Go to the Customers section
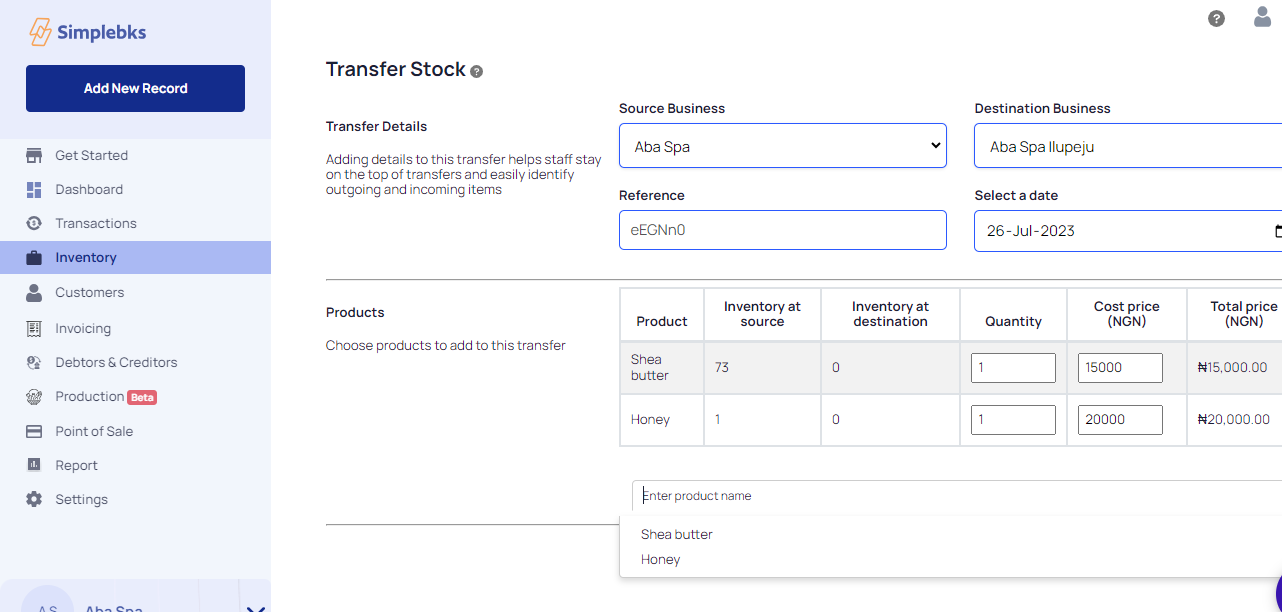This screenshot has width=1282, height=612. pyautogui.click(x=90, y=292)
